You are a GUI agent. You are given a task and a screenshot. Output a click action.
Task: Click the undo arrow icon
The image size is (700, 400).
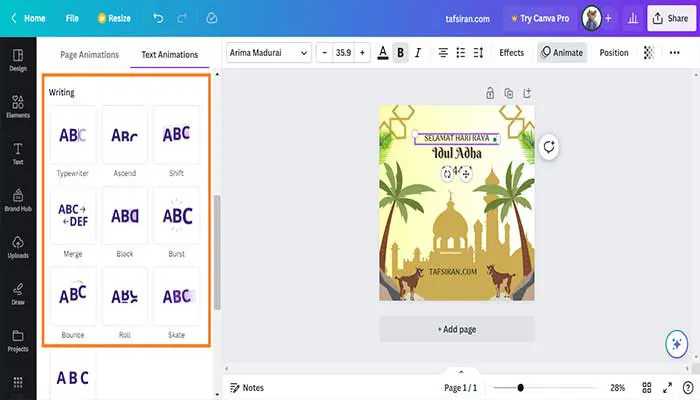point(159,18)
